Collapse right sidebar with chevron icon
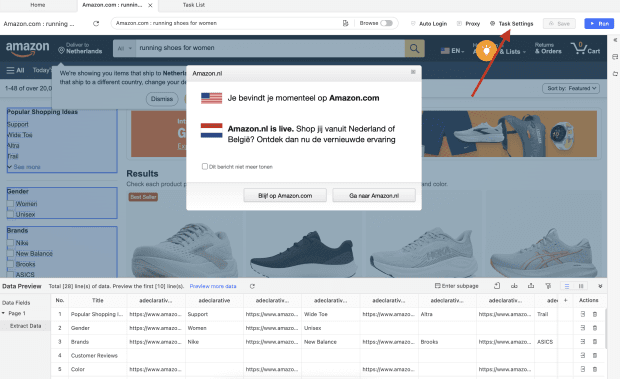This screenshot has height=379, width=620. point(615,40)
